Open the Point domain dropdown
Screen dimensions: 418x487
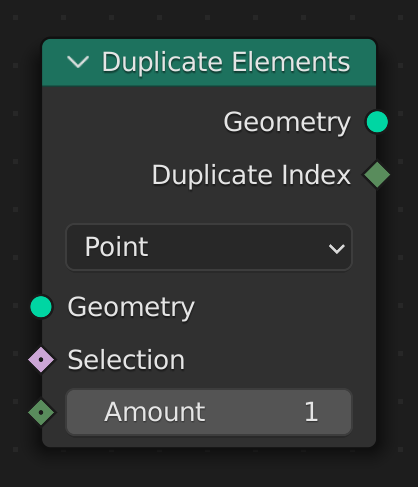(209, 247)
